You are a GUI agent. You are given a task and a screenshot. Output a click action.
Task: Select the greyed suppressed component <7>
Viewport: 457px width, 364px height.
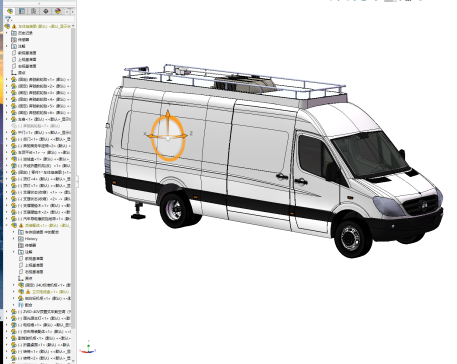(36, 126)
